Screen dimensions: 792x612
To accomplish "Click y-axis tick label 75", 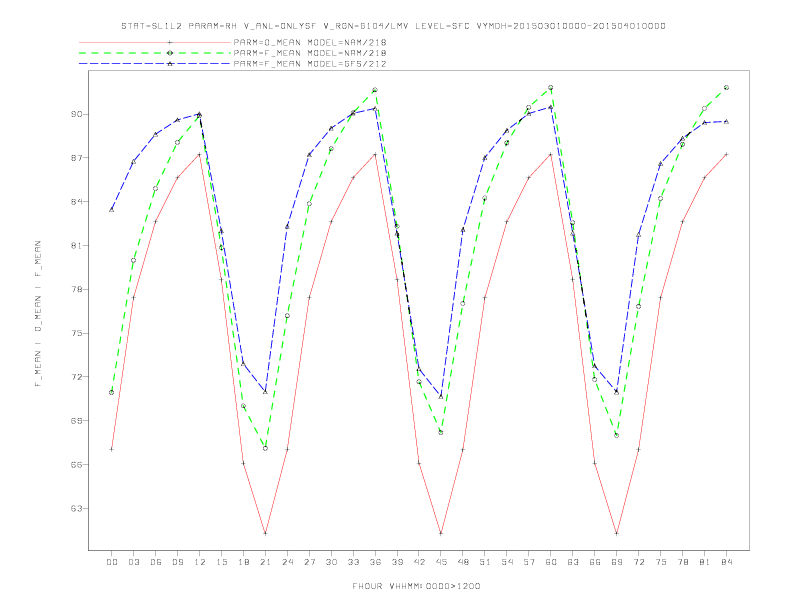I will [x=76, y=333].
